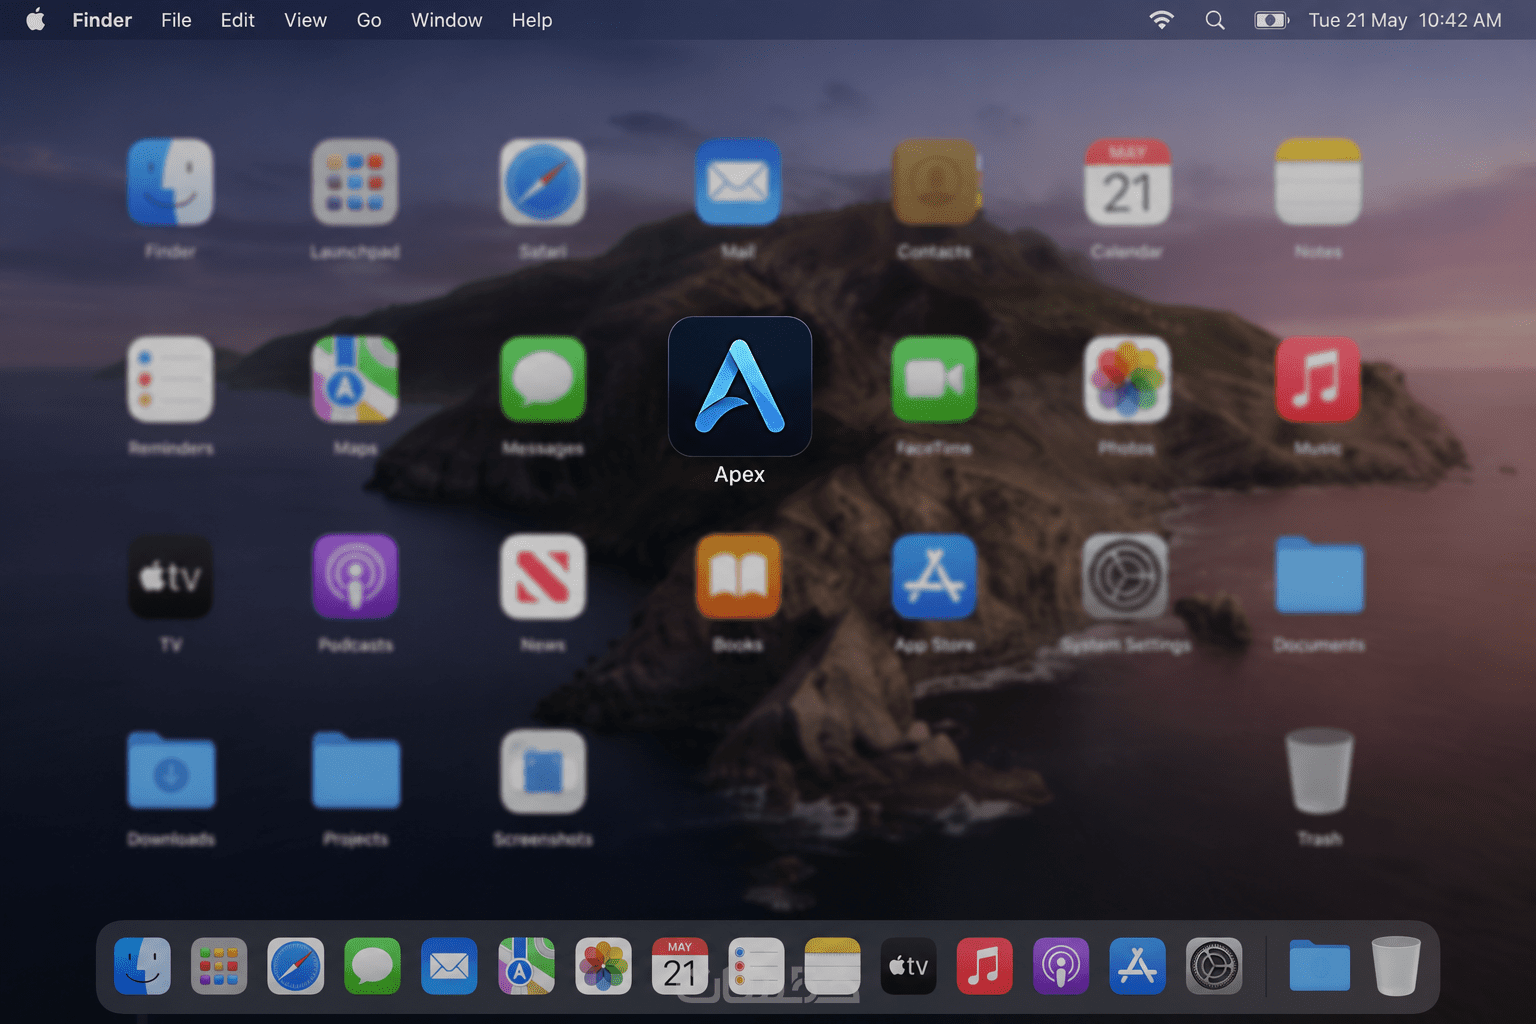1536x1024 pixels.
Task: Open the Calendar icon on the desktop grid
Action: point(1127,182)
